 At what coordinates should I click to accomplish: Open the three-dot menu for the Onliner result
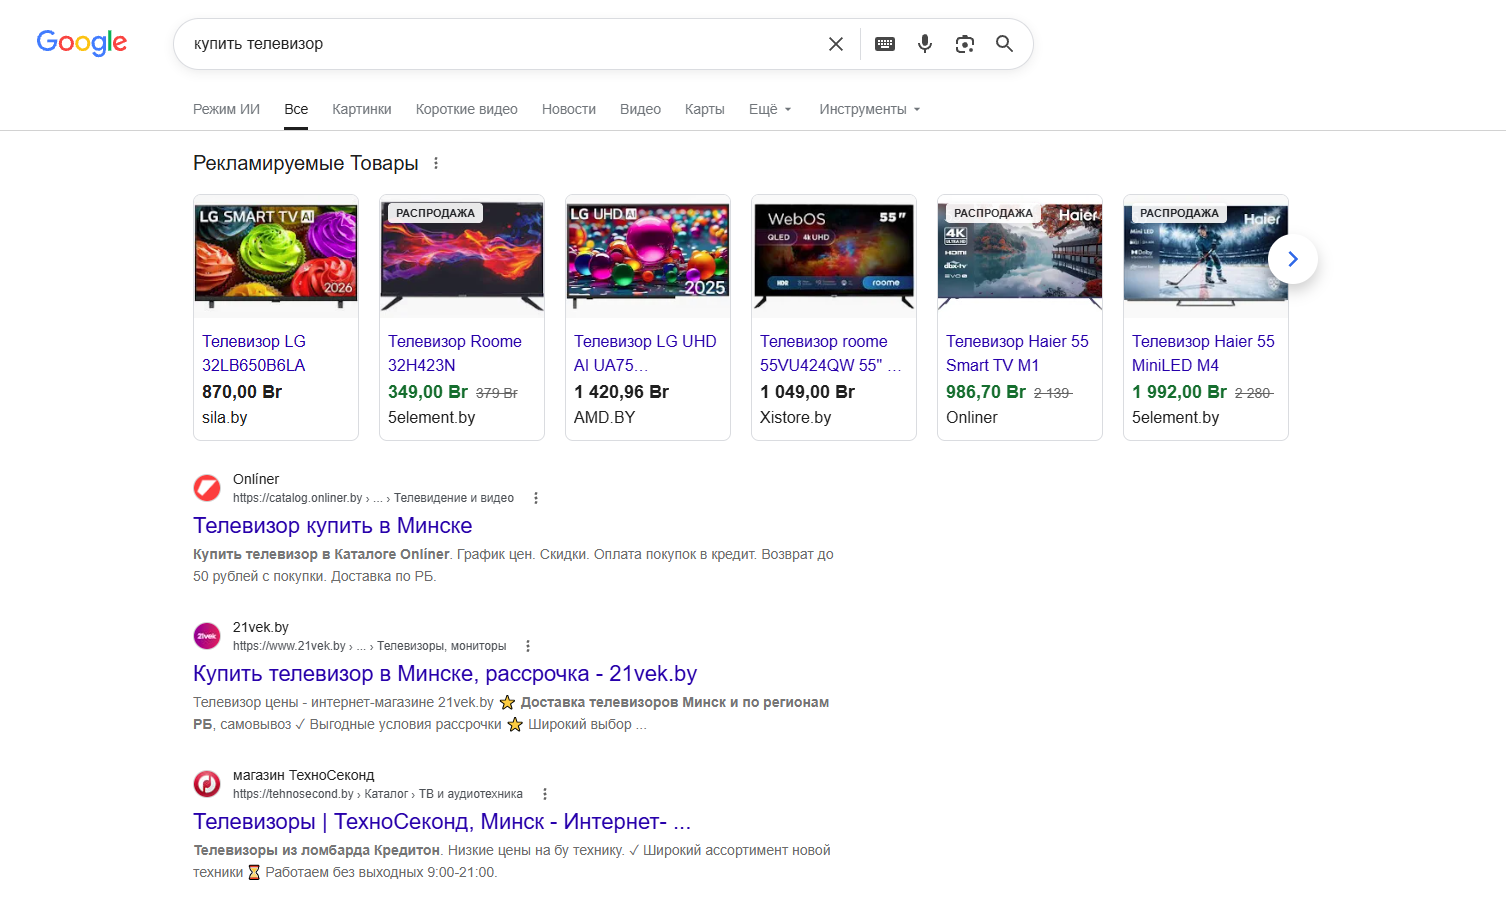tap(536, 498)
